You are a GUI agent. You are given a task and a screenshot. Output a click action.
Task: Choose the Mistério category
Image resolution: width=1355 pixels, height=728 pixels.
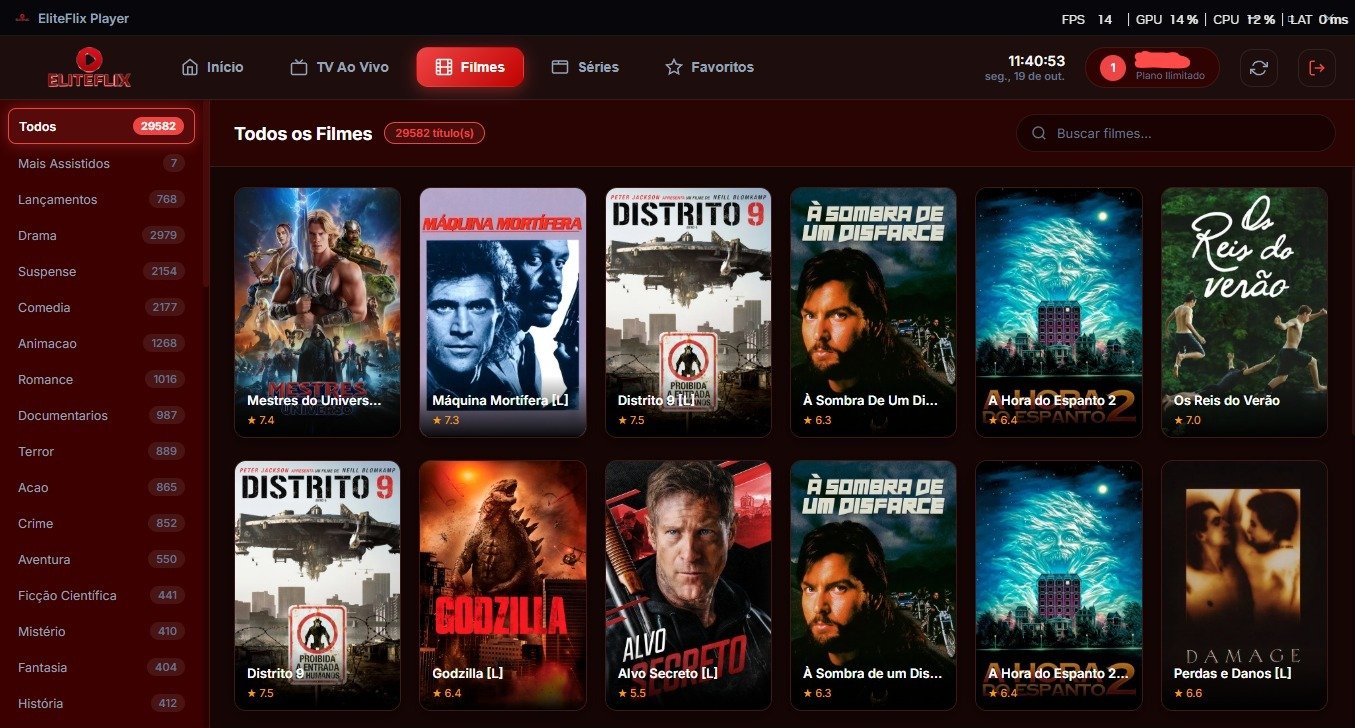101,631
